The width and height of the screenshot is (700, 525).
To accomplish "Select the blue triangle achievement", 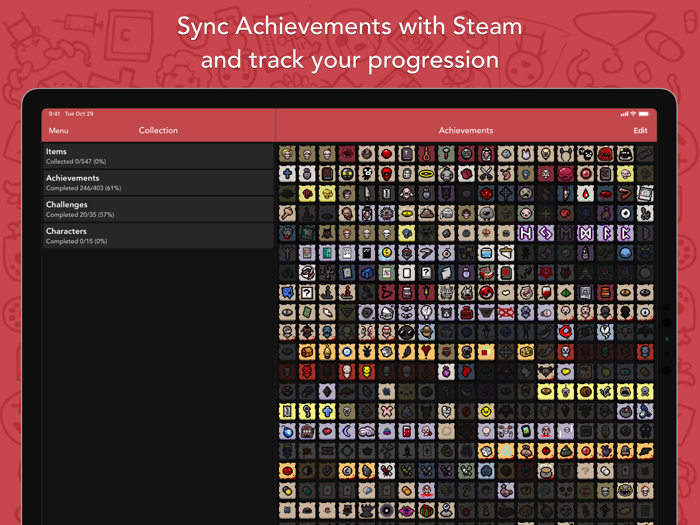I will pyautogui.click(x=506, y=451).
